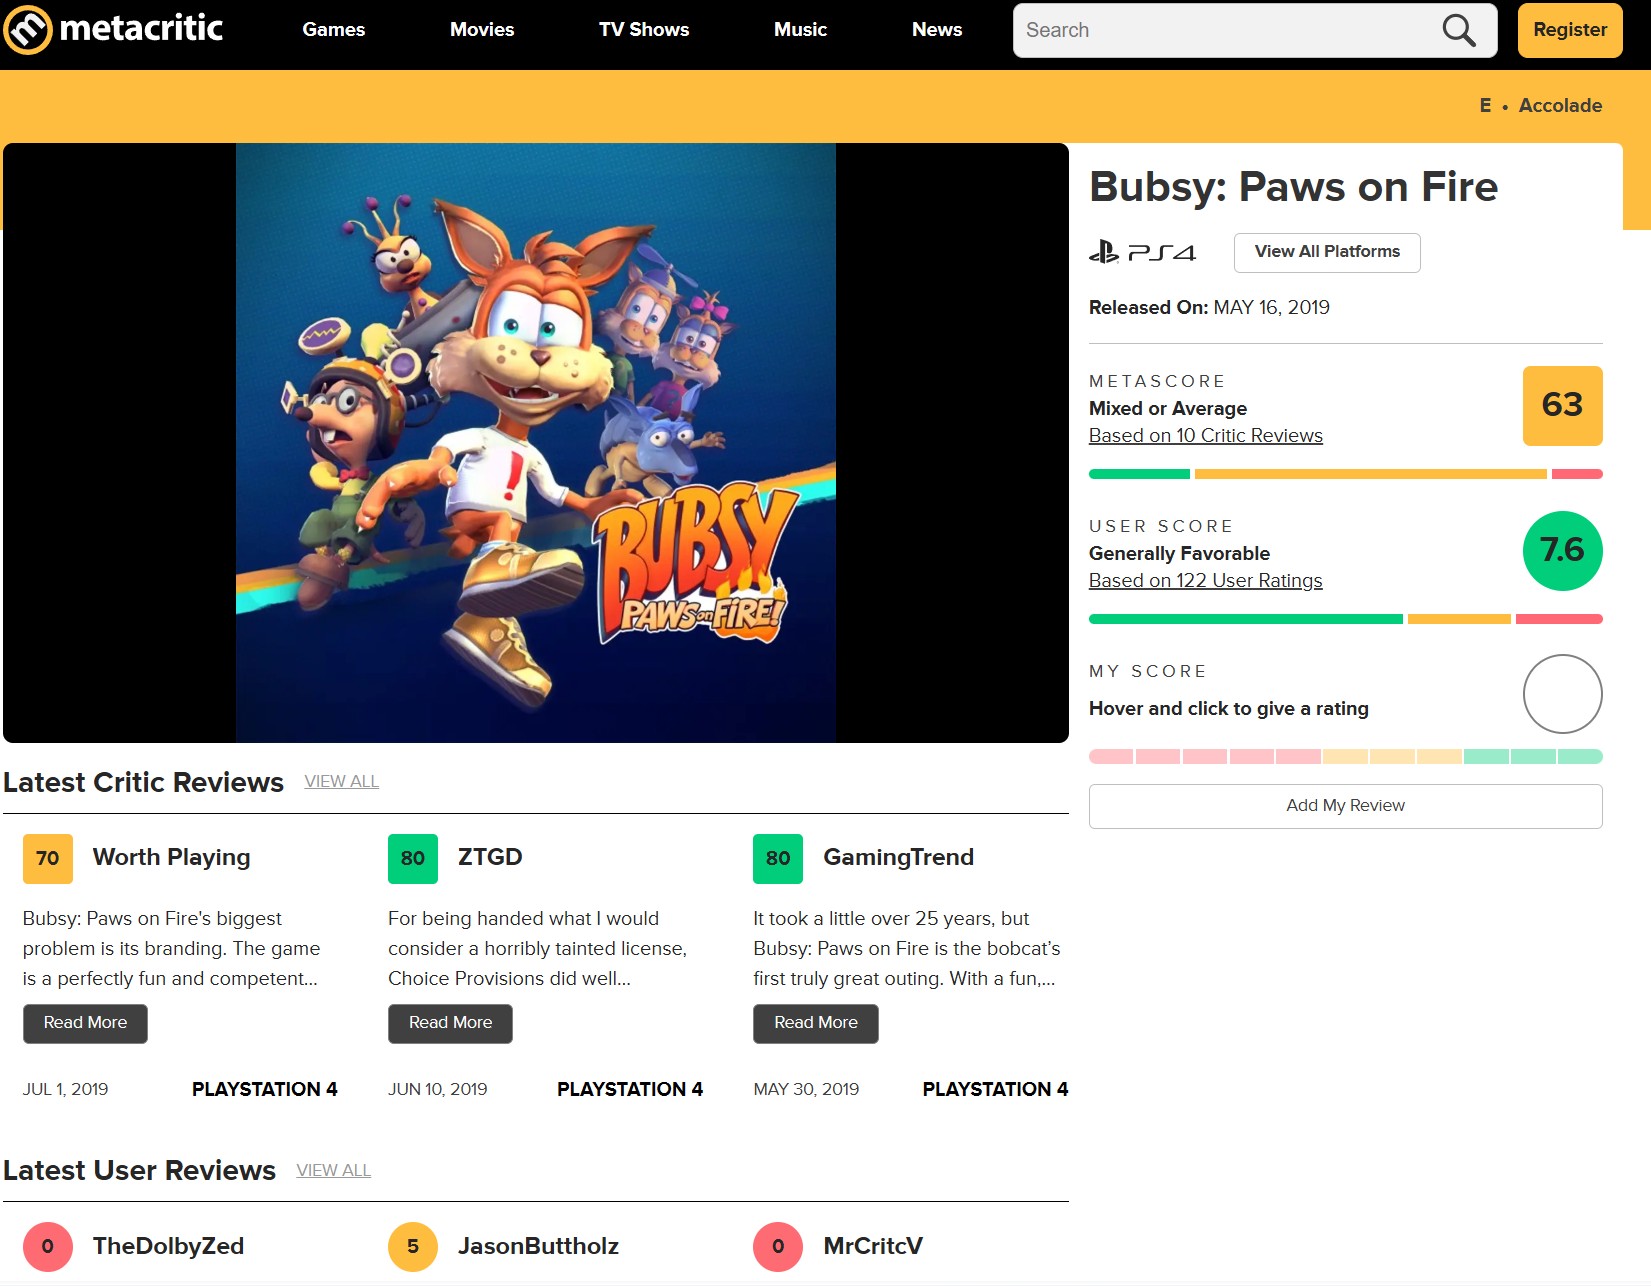Click the 63 Metascore badge
Image resolution: width=1651 pixels, height=1286 pixels.
pos(1562,405)
